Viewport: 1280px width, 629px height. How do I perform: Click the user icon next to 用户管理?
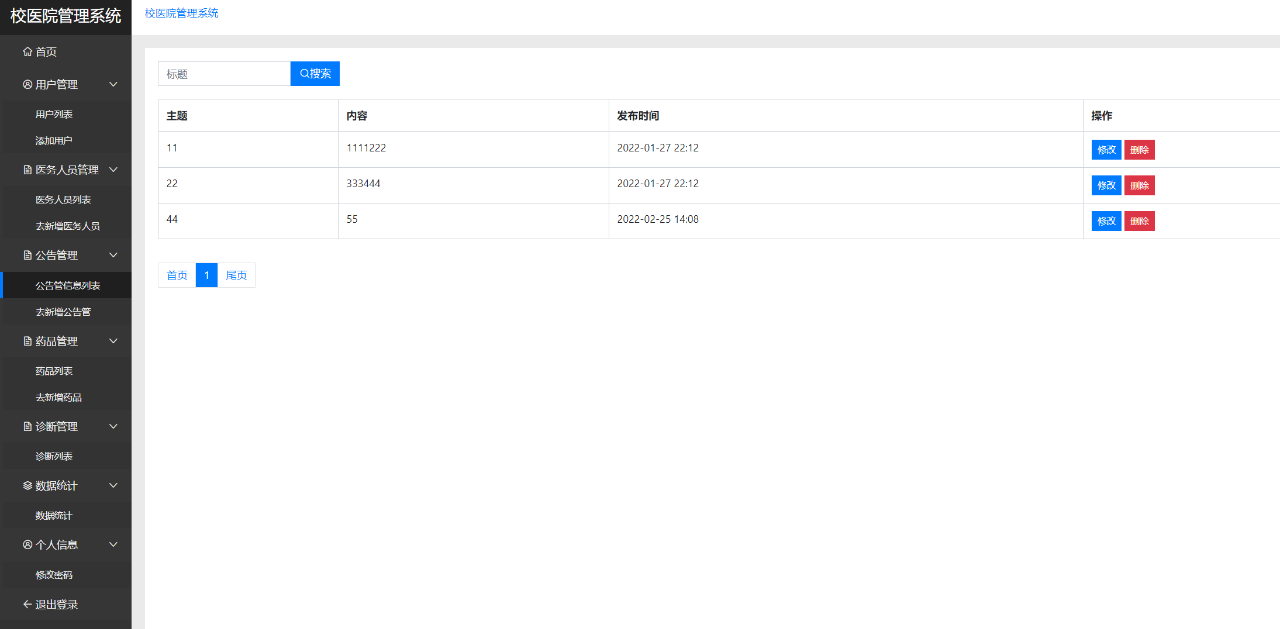pyautogui.click(x=27, y=85)
